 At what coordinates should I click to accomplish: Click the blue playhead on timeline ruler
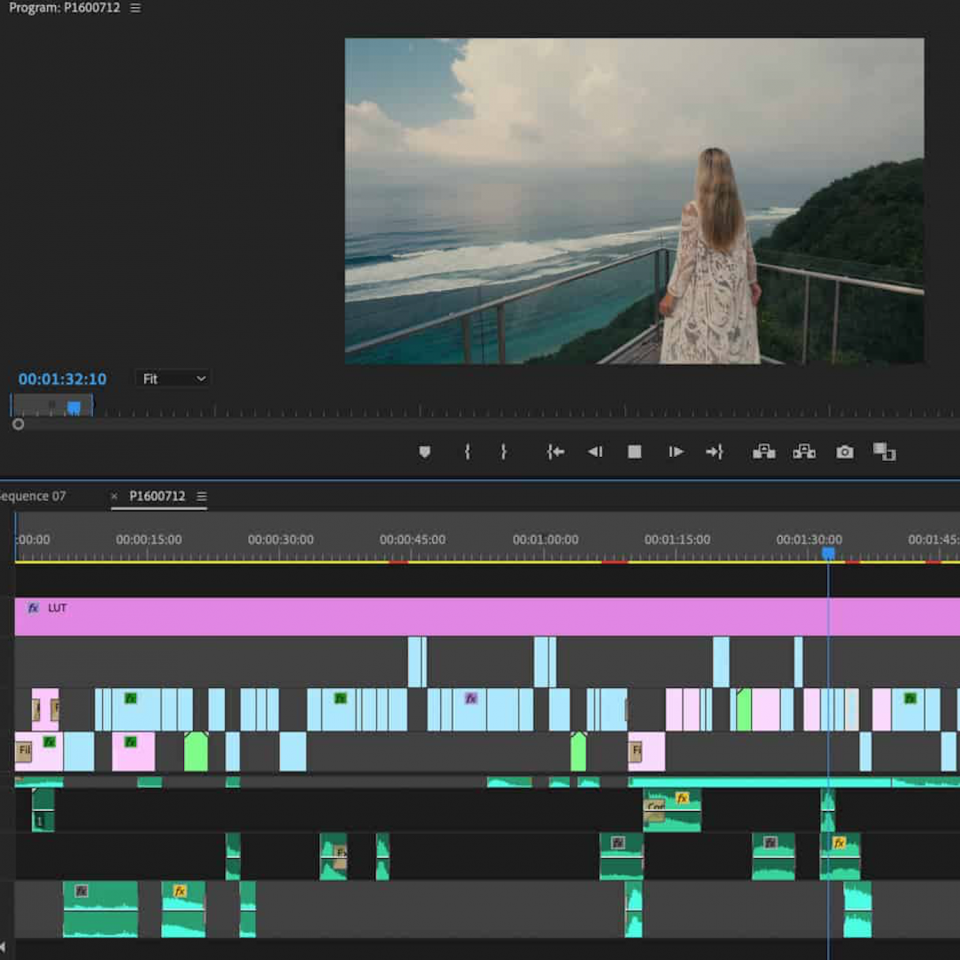pyautogui.click(x=828, y=553)
